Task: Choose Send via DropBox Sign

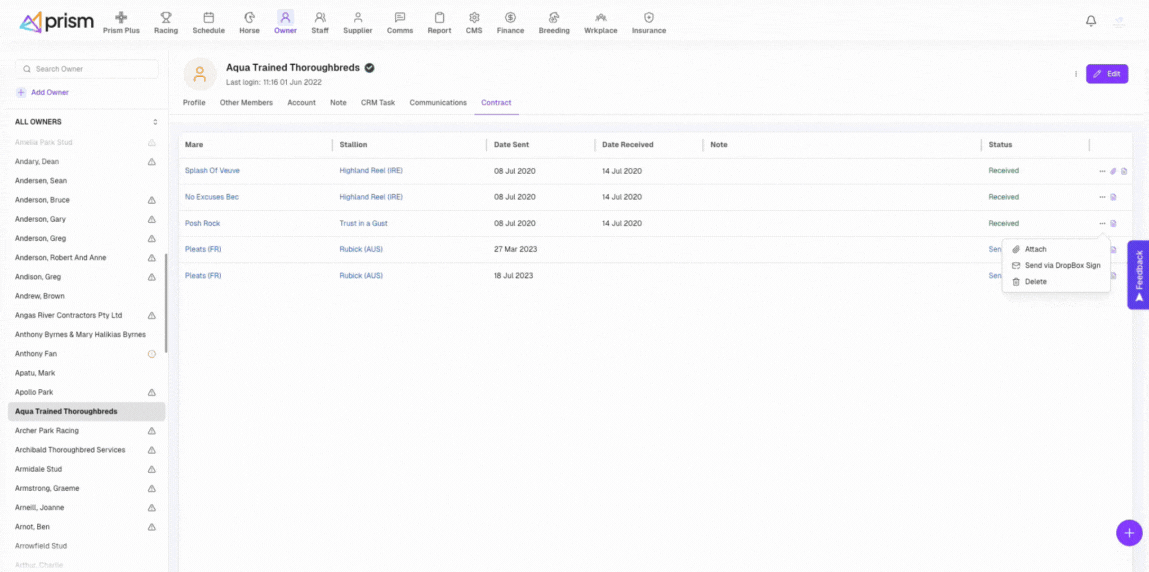Action: click(x=1062, y=265)
